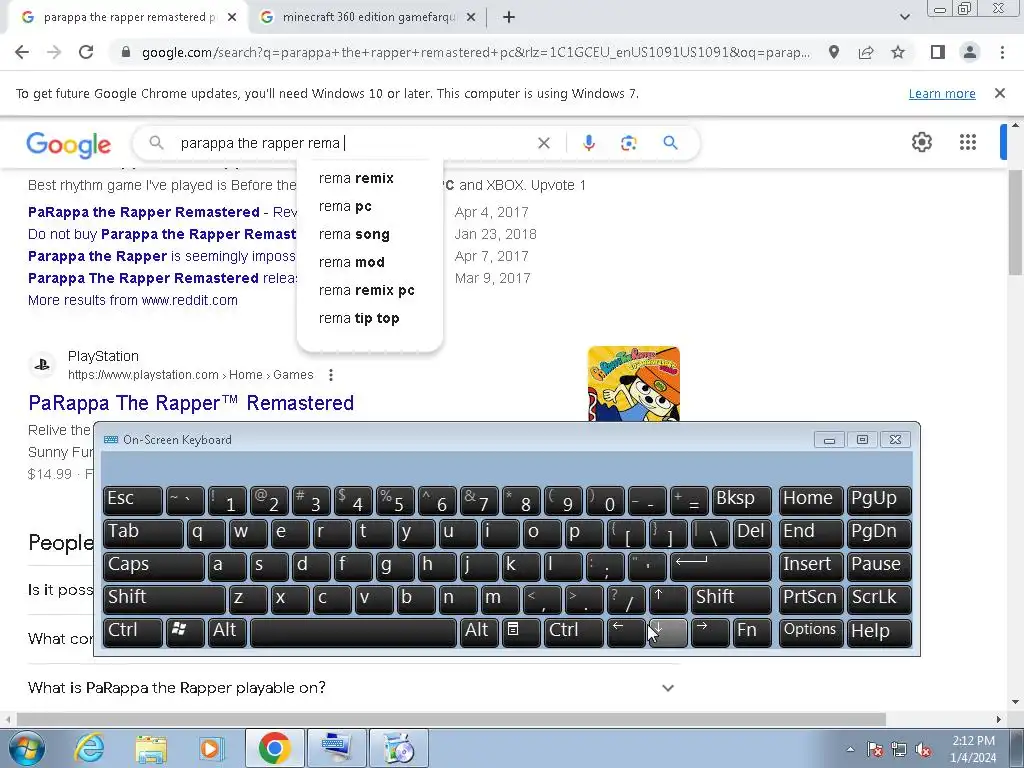Launch Internet Explorer from taskbar
Image resolution: width=1024 pixels, height=768 pixels.
point(89,748)
